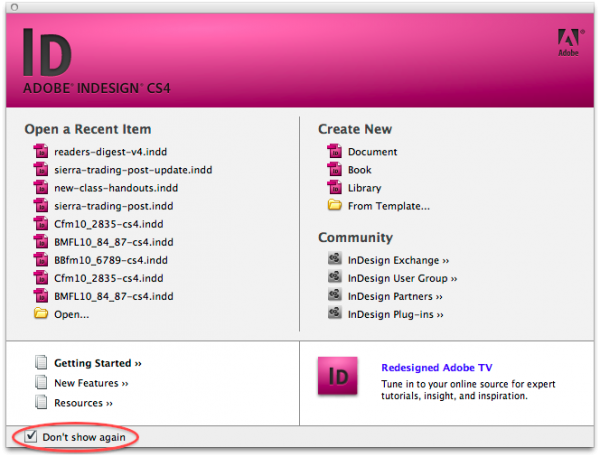This screenshot has height=457, width=600.
Task: Click the From Template folder icon
Action: click(334, 206)
